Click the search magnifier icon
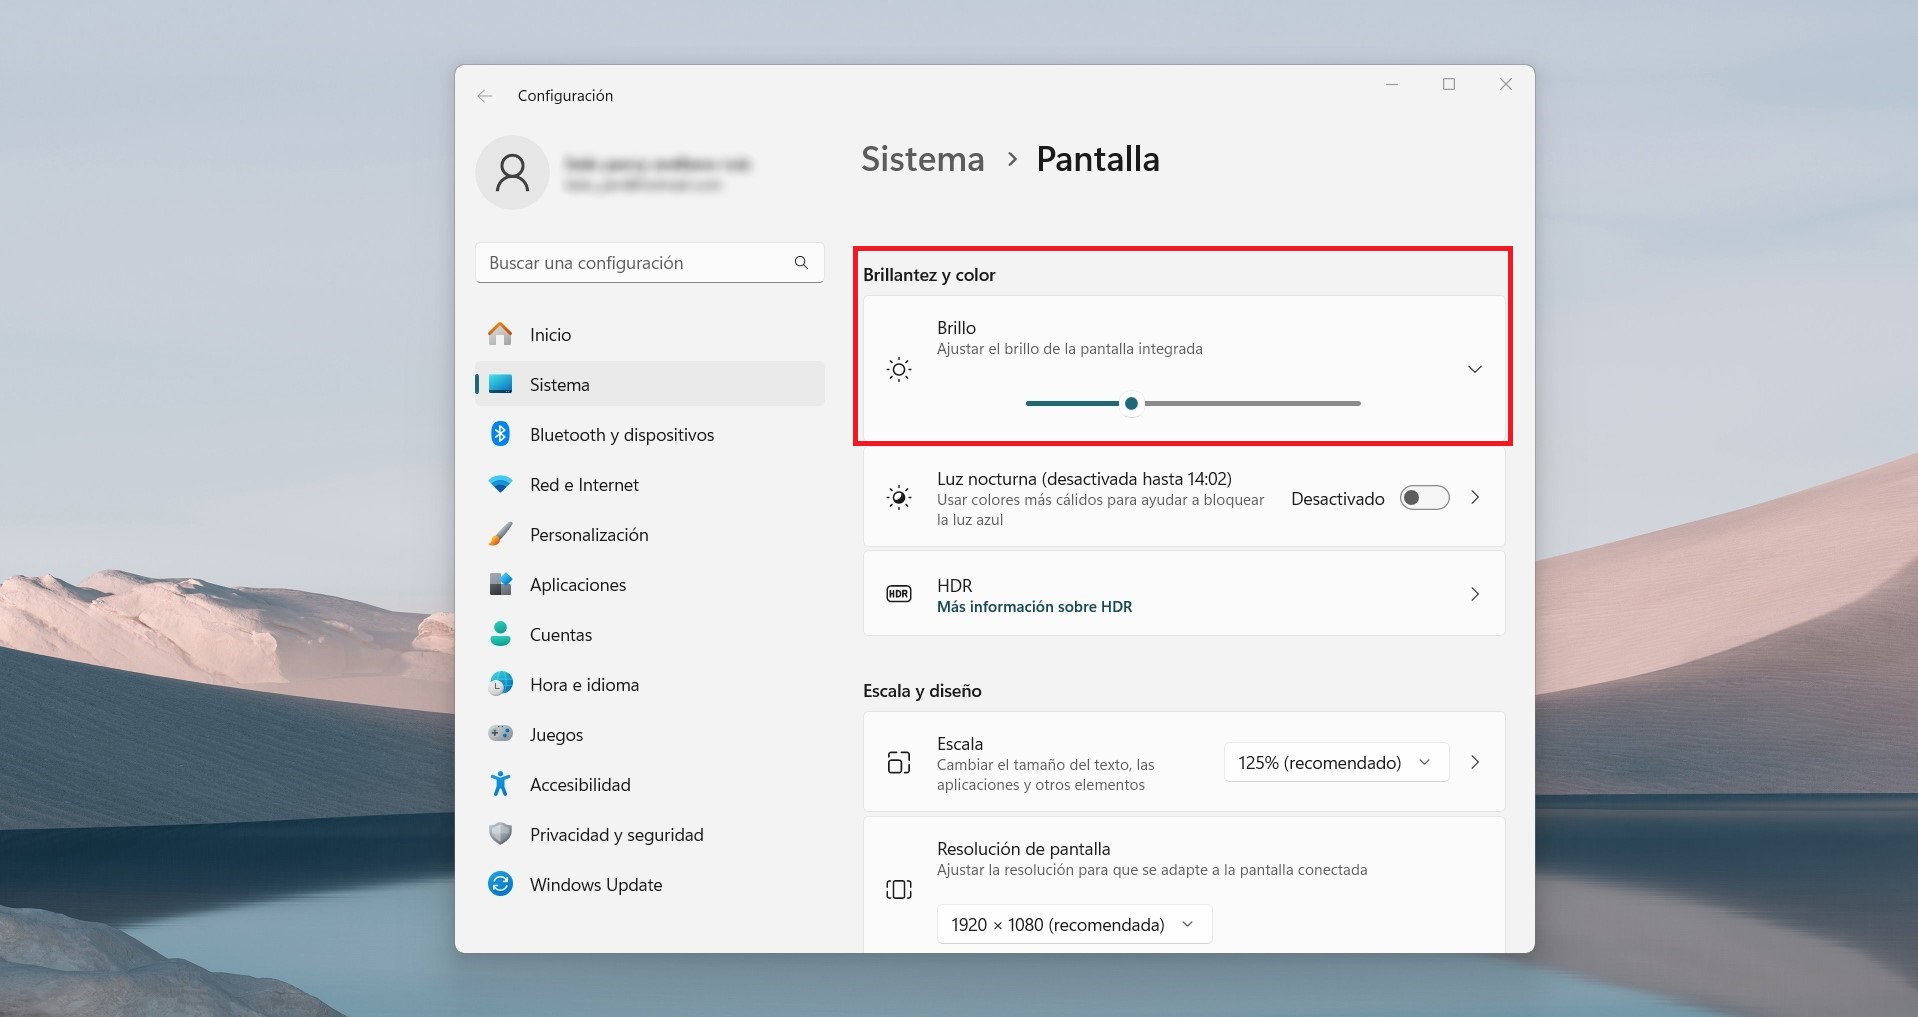The width and height of the screenshot is (1918, 1017). pos(801,262)
